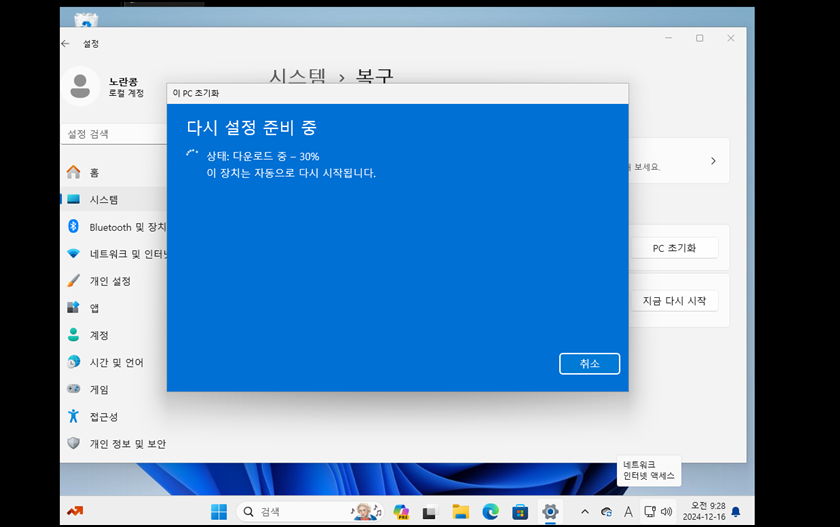Click the 접근성 accessibility icon

[x=73, y=416]
